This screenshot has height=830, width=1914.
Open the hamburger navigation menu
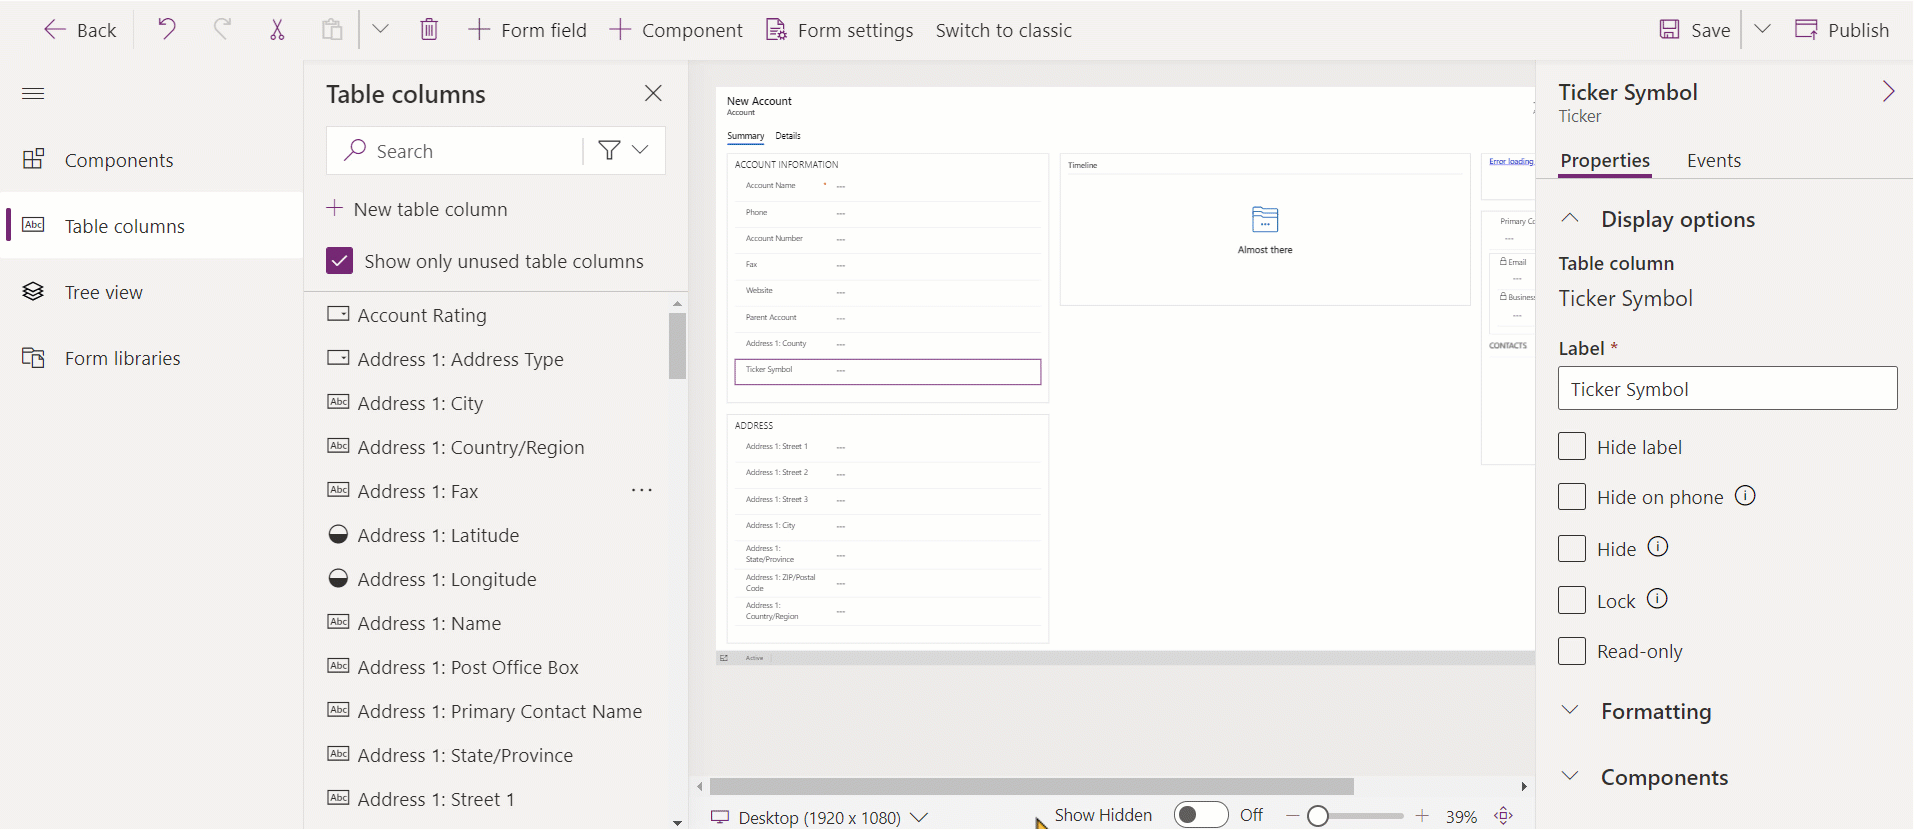tap(33, 93)
